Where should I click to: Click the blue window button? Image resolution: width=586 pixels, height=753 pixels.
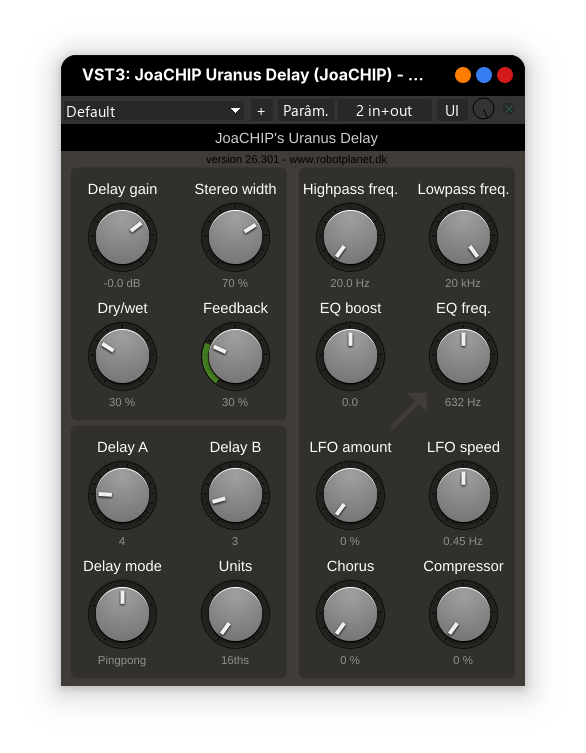coord(484,75)
